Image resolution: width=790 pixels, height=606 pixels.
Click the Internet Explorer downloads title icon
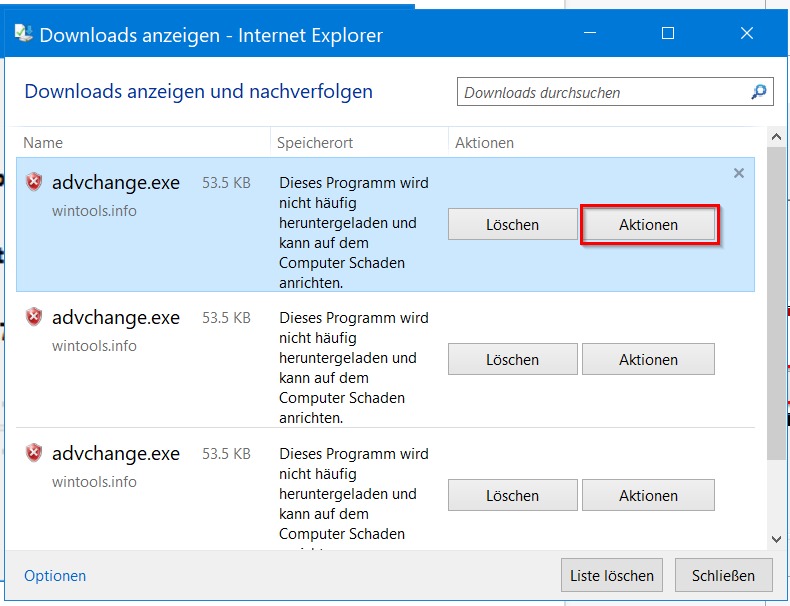tap(23, 35)
